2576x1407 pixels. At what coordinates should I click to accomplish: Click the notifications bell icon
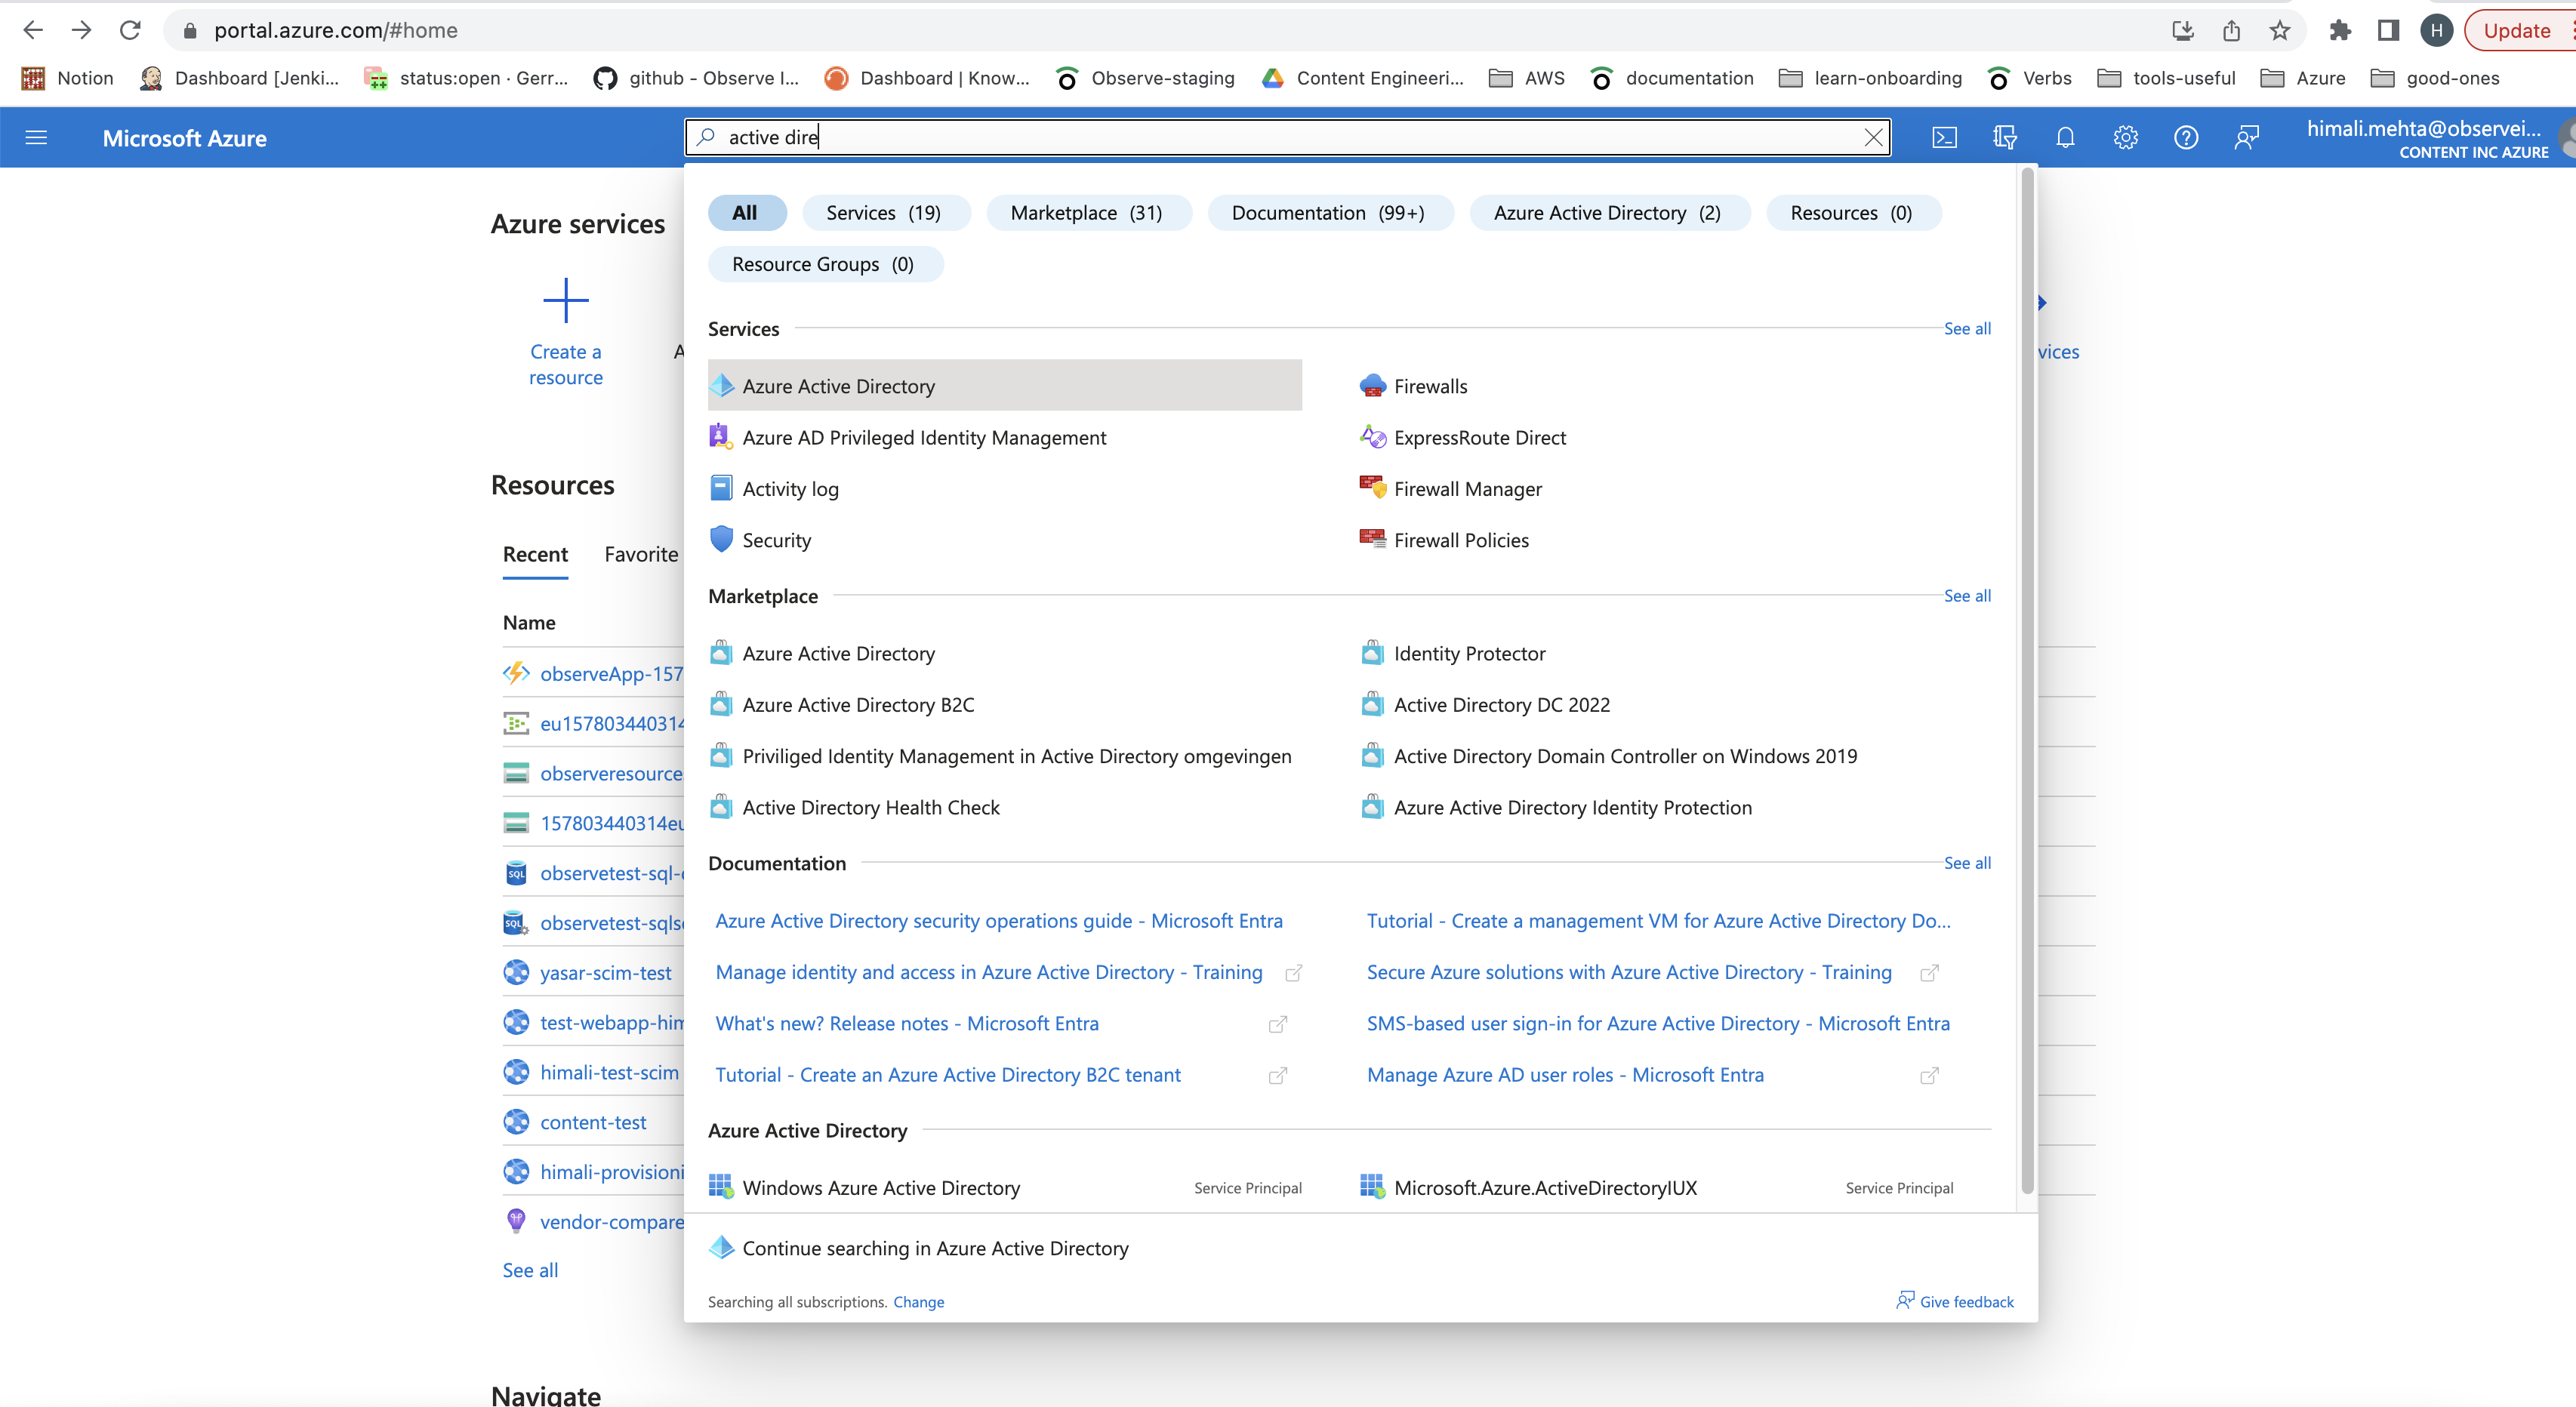pyautogui.click(x=2065, y=138)
